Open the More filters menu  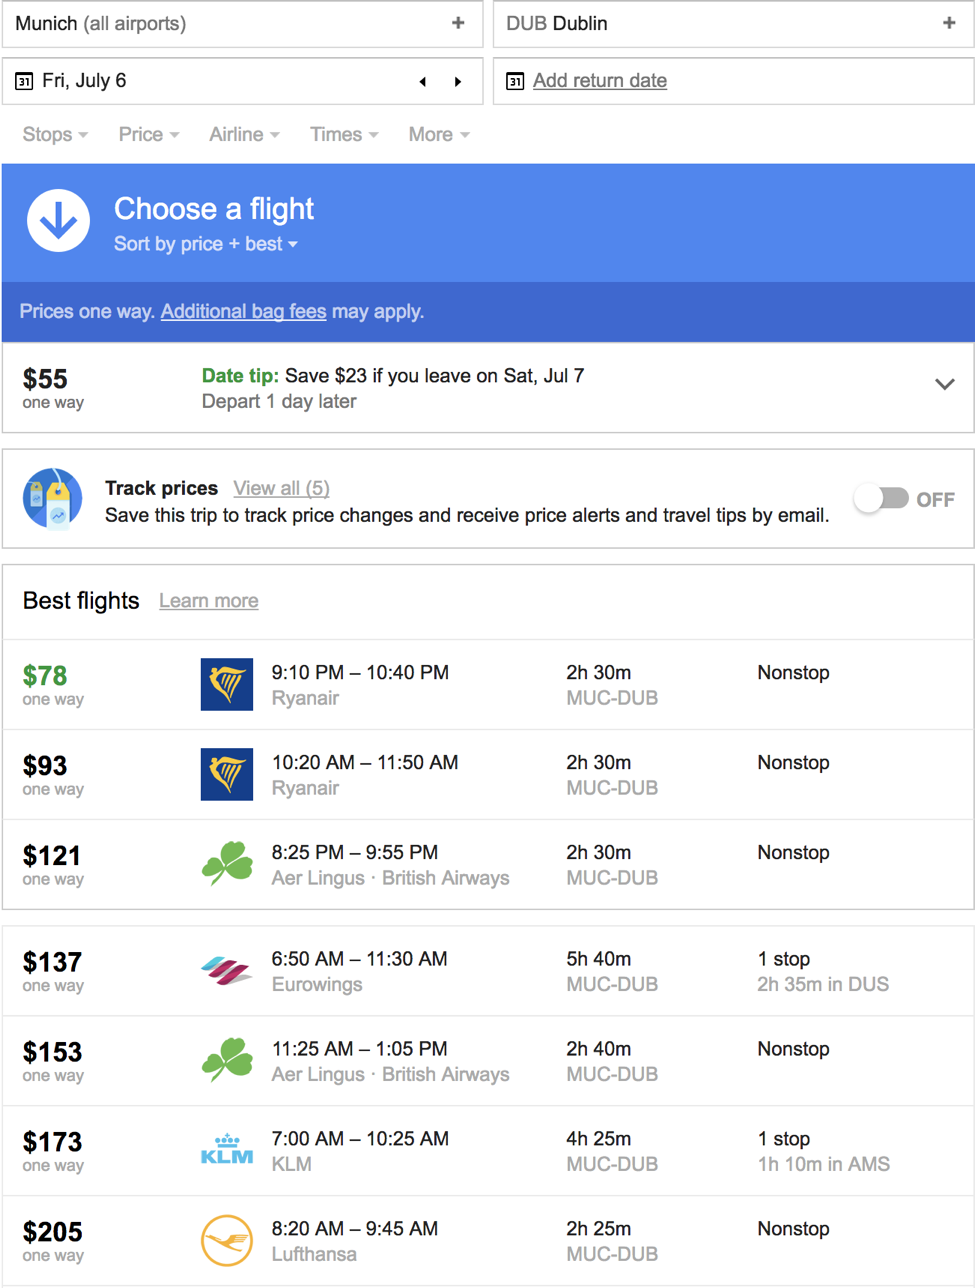pos(439,134)
